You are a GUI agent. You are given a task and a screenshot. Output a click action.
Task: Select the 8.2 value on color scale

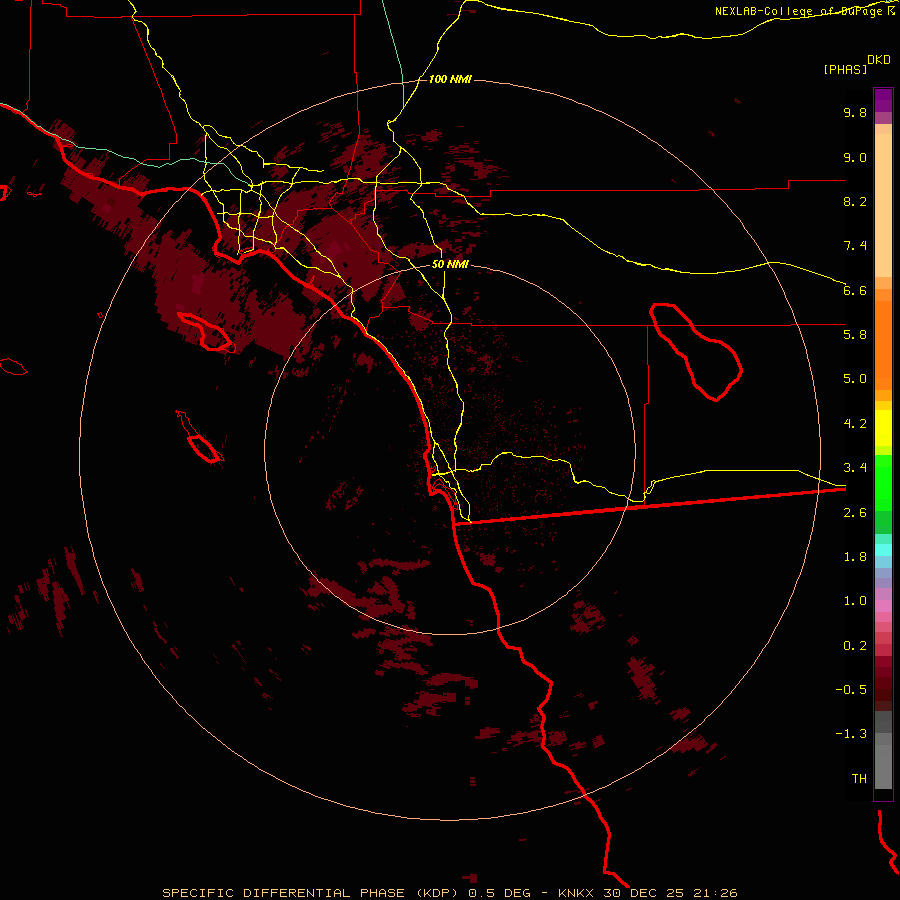(855, 201)
